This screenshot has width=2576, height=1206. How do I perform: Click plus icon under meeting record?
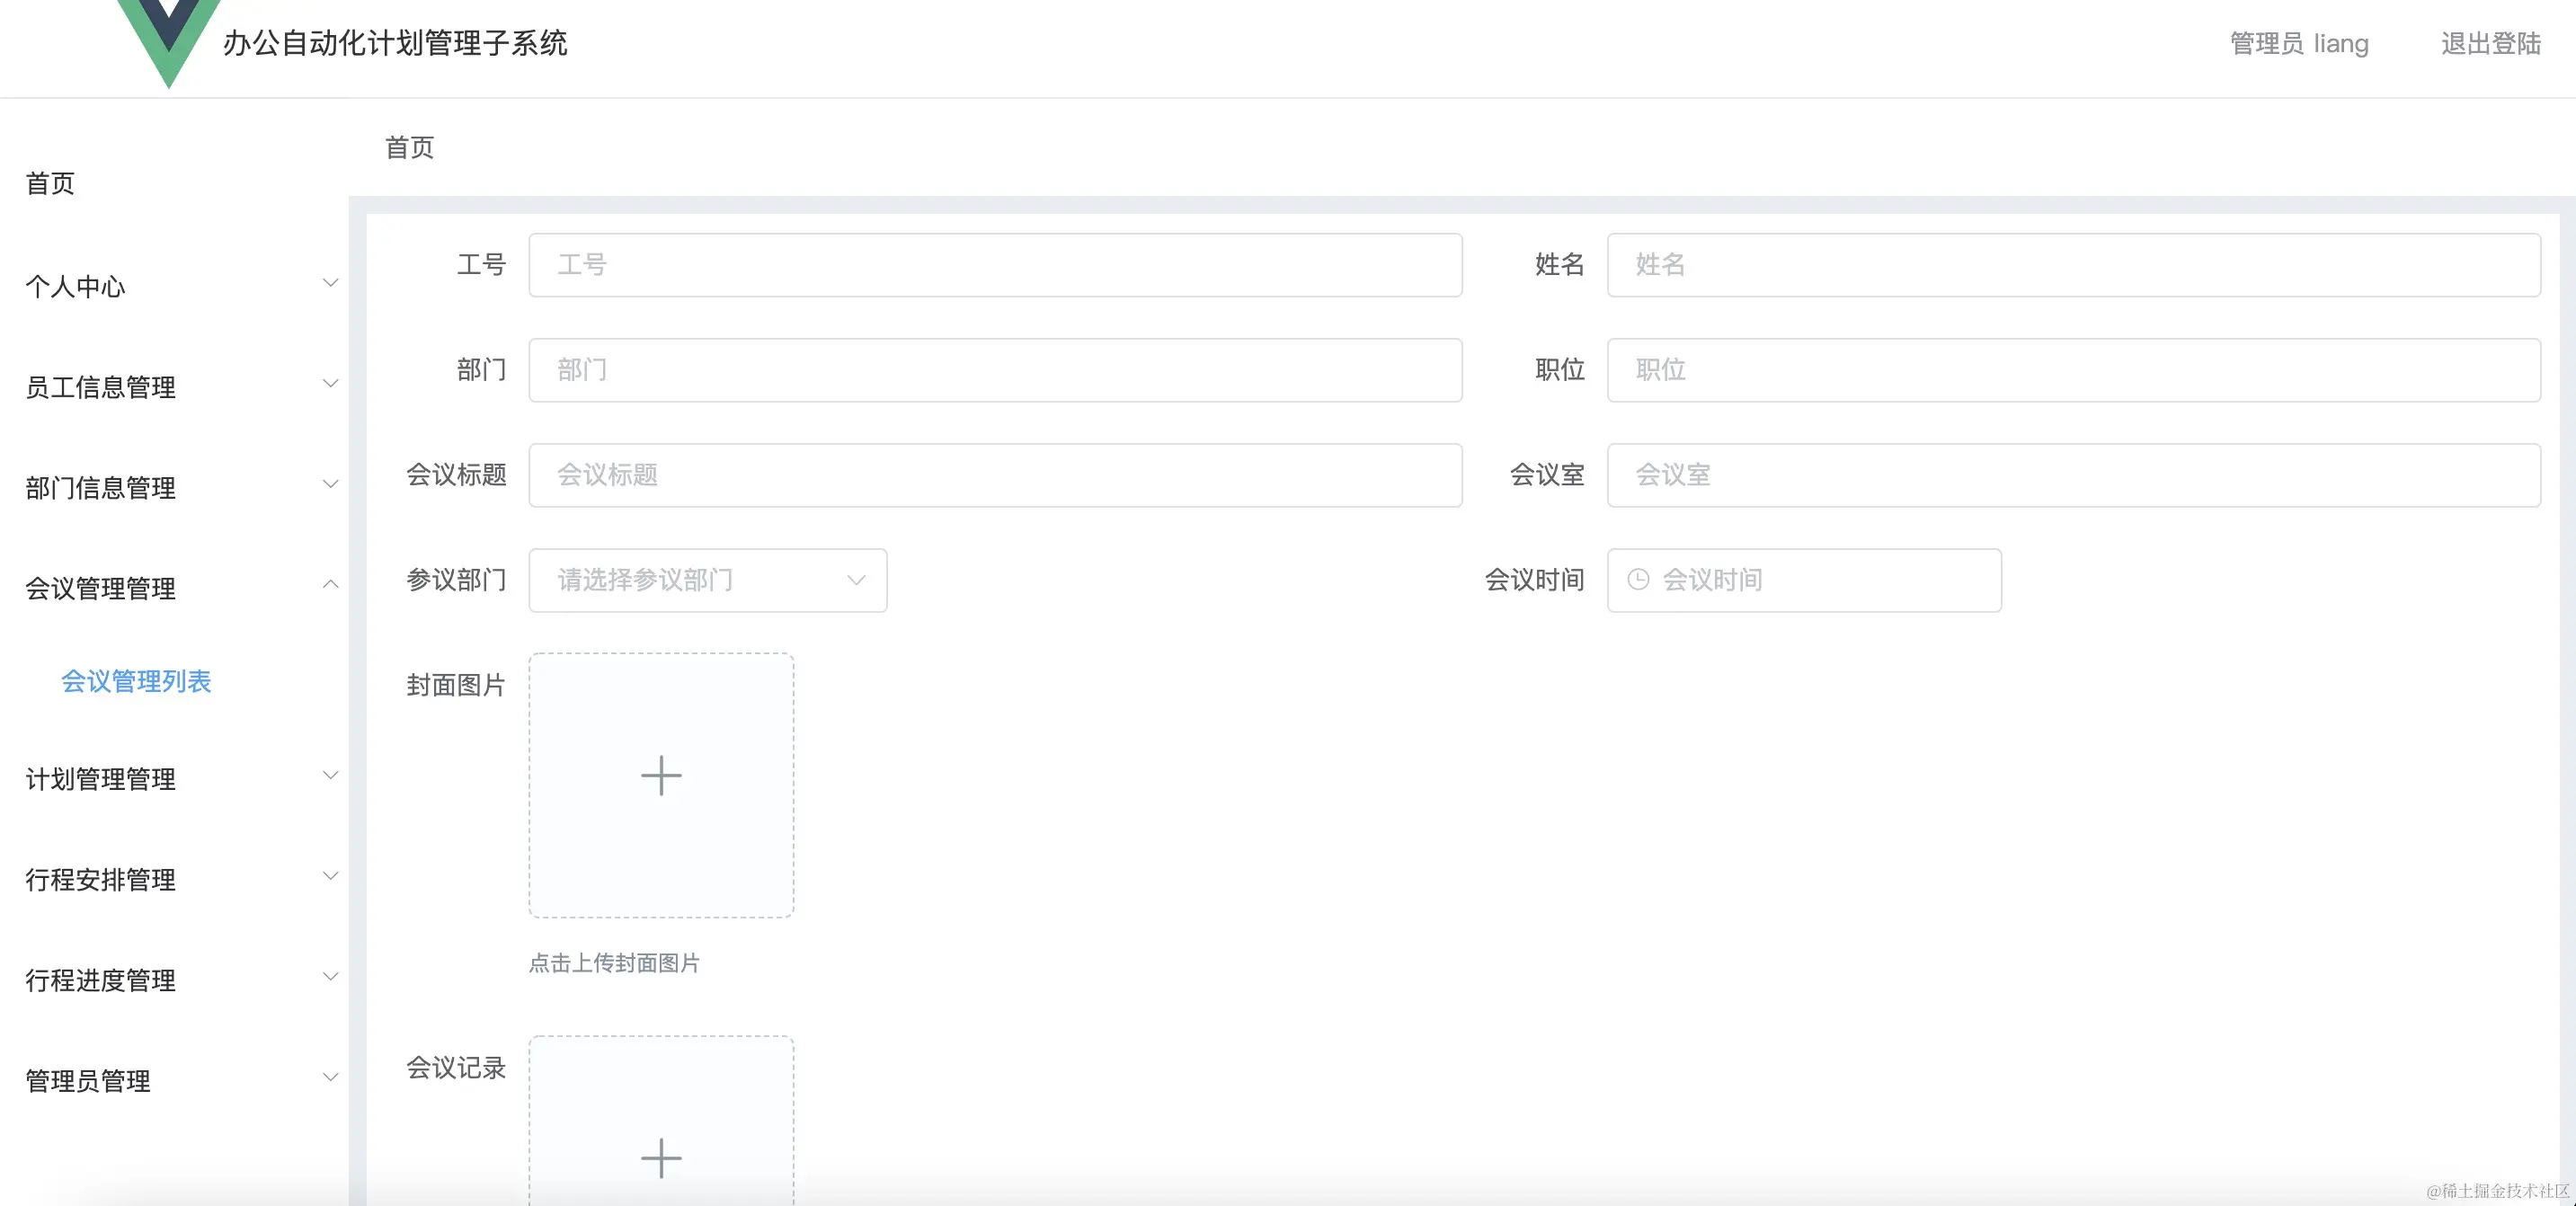(661, 1157)
